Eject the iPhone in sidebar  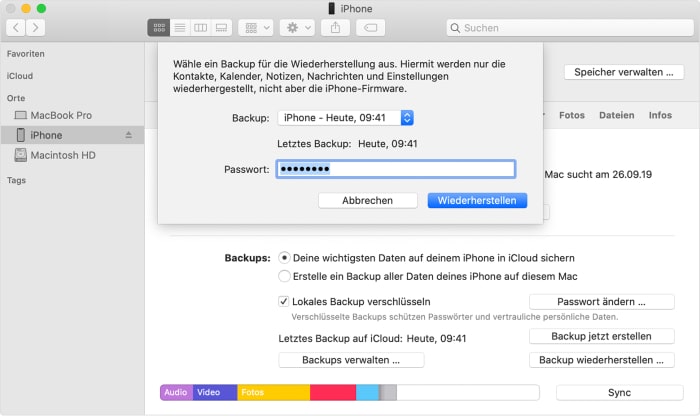tap(128, 135)
